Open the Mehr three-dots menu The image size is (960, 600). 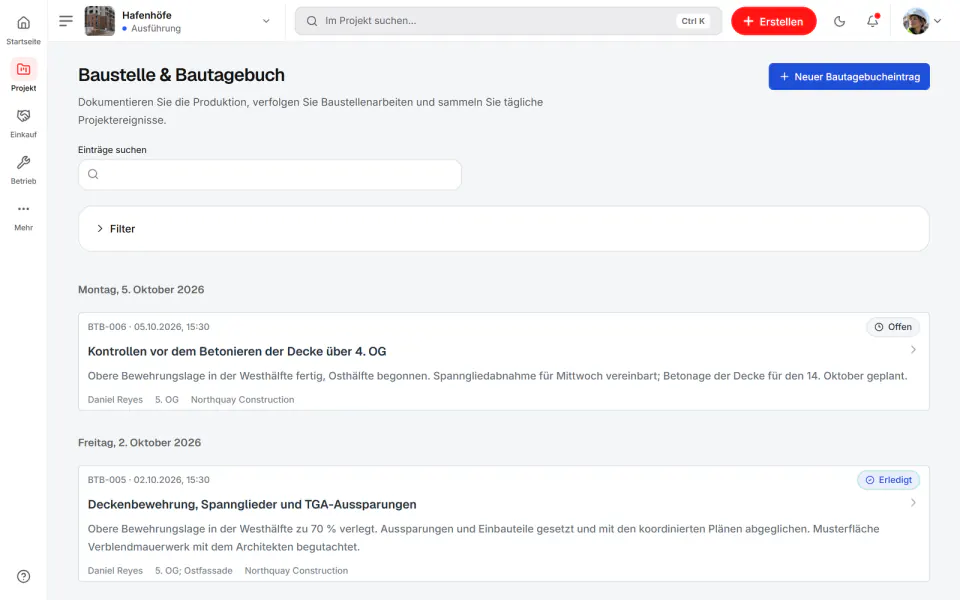click(x=23, y=216)
